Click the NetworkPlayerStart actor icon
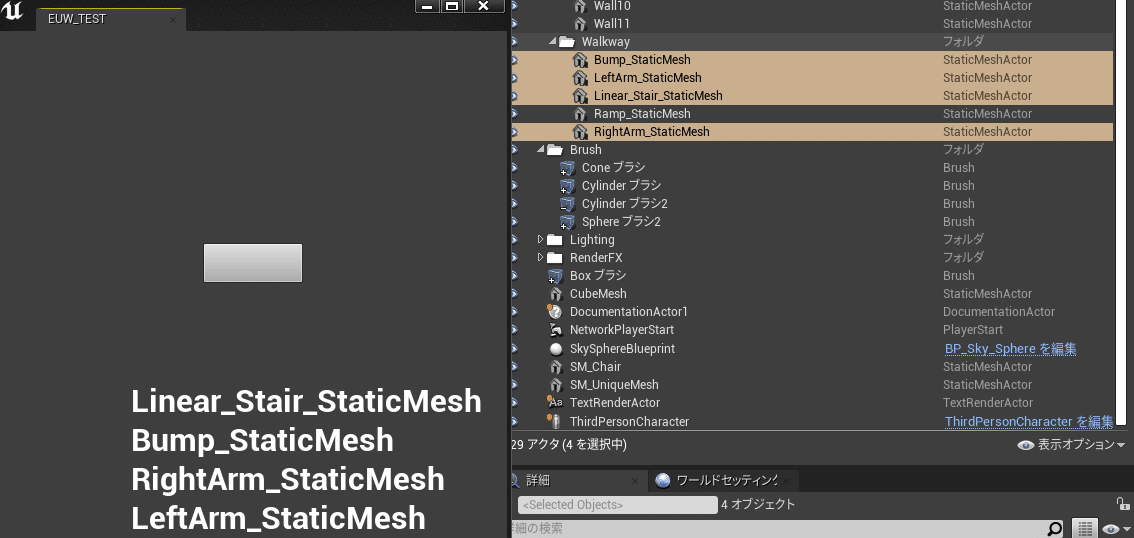The height and width of the screenshot is (538, 1134). [x=555, y=330]
